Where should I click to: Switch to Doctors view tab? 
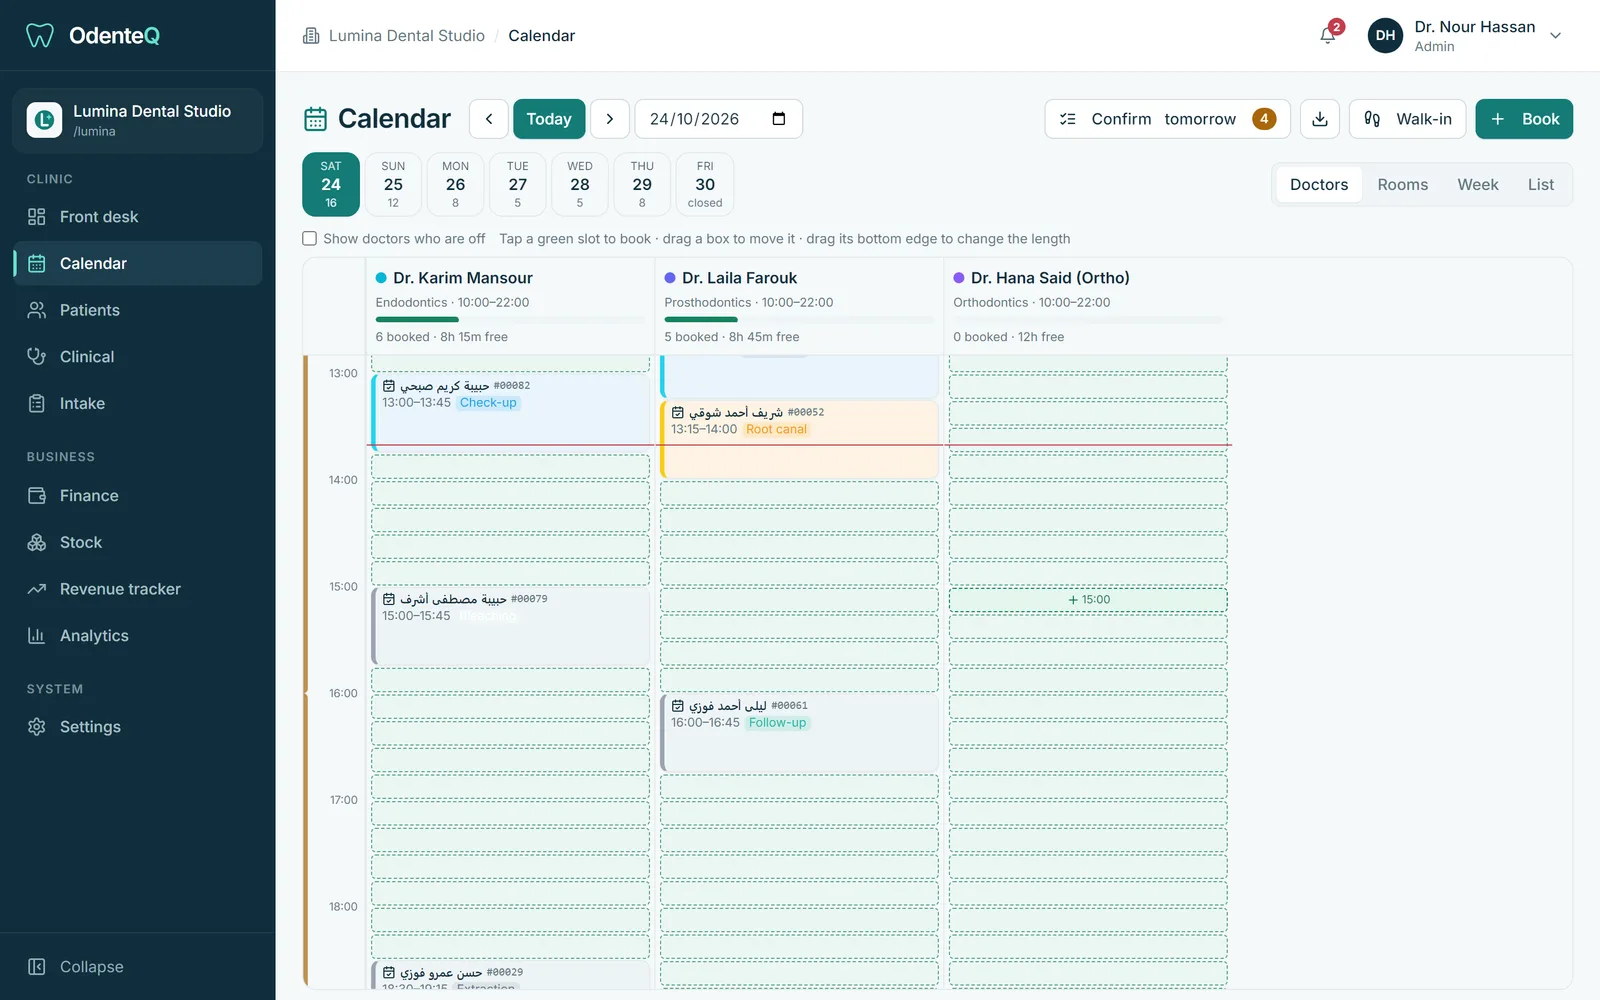click(1319, 185)
